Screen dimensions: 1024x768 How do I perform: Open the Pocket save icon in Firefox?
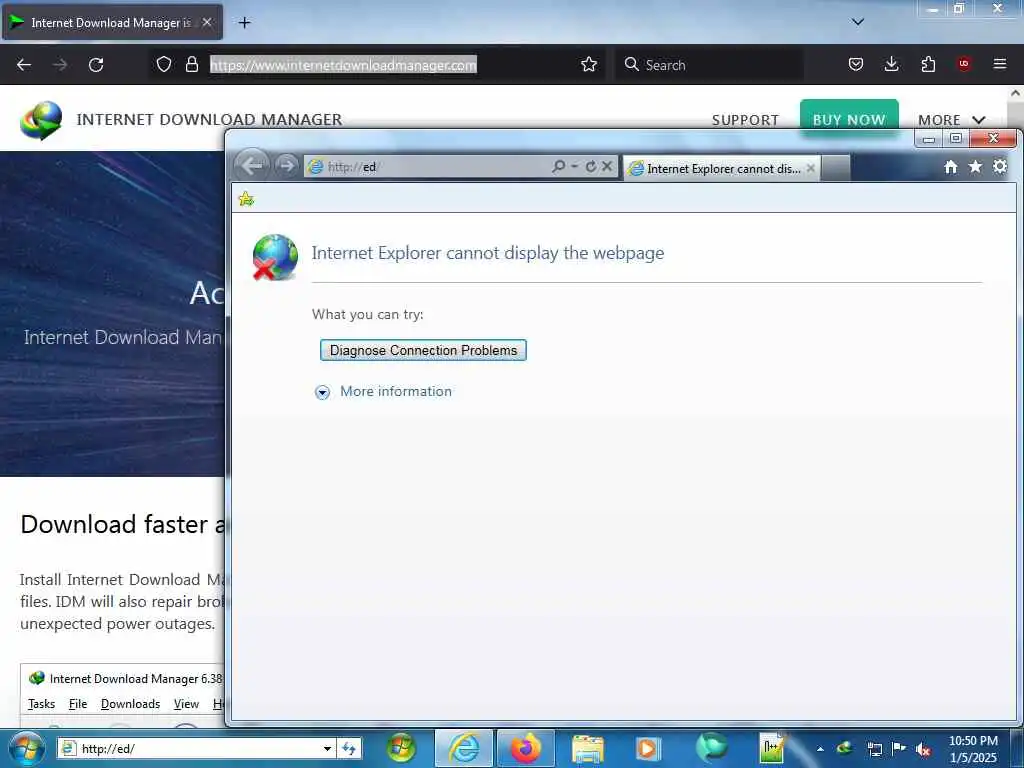(856, 64)
